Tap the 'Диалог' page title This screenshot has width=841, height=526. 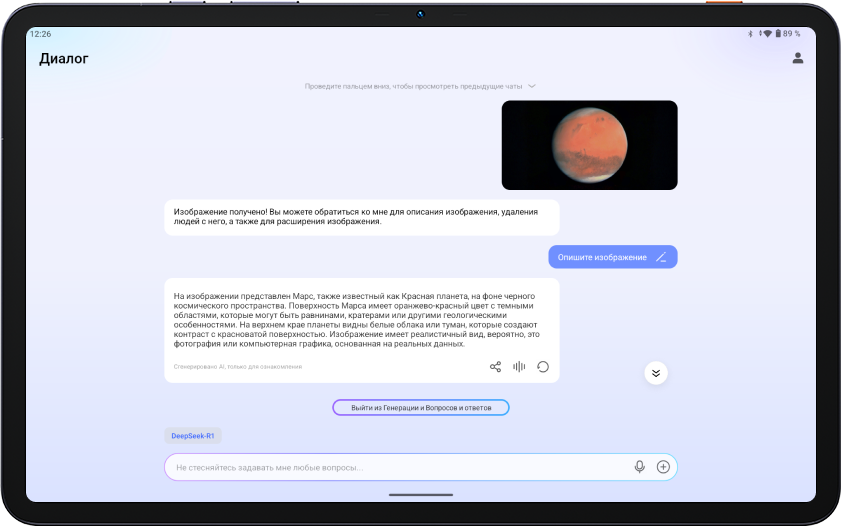[x=64, y=59]
